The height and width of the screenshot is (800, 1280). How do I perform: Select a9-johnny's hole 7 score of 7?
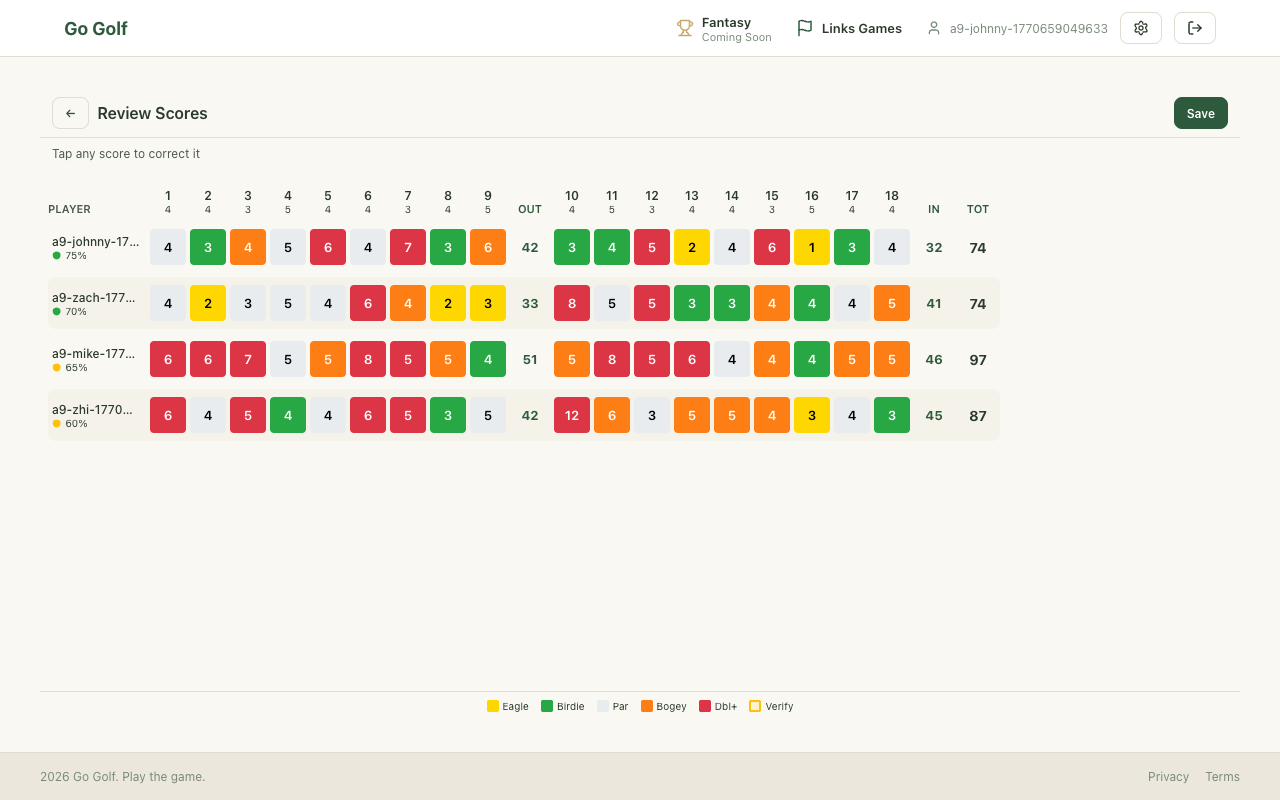click(408, 247)
